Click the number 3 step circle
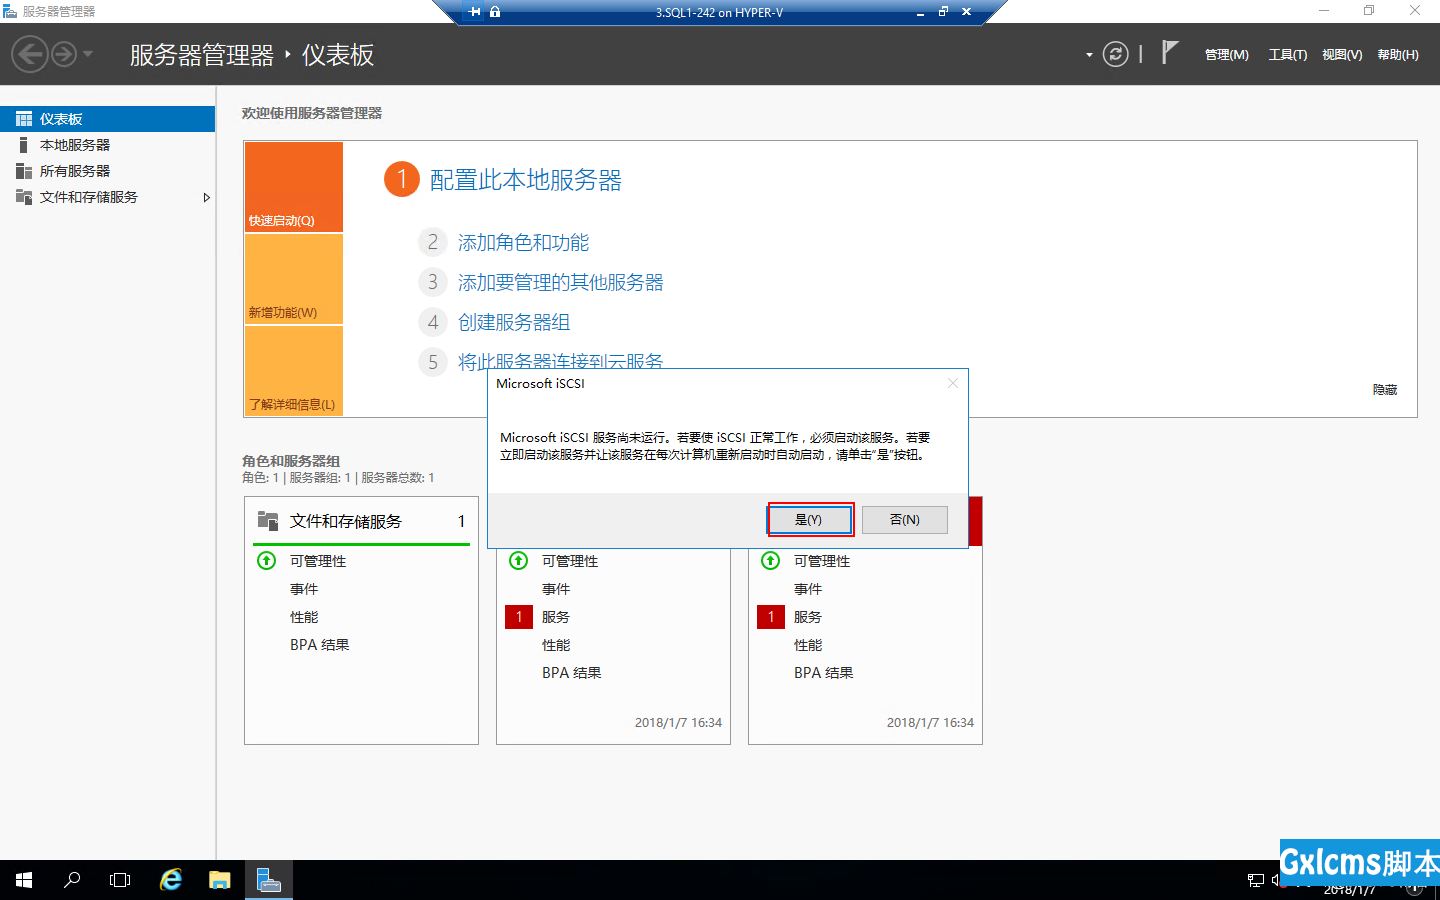 (433, 282)
